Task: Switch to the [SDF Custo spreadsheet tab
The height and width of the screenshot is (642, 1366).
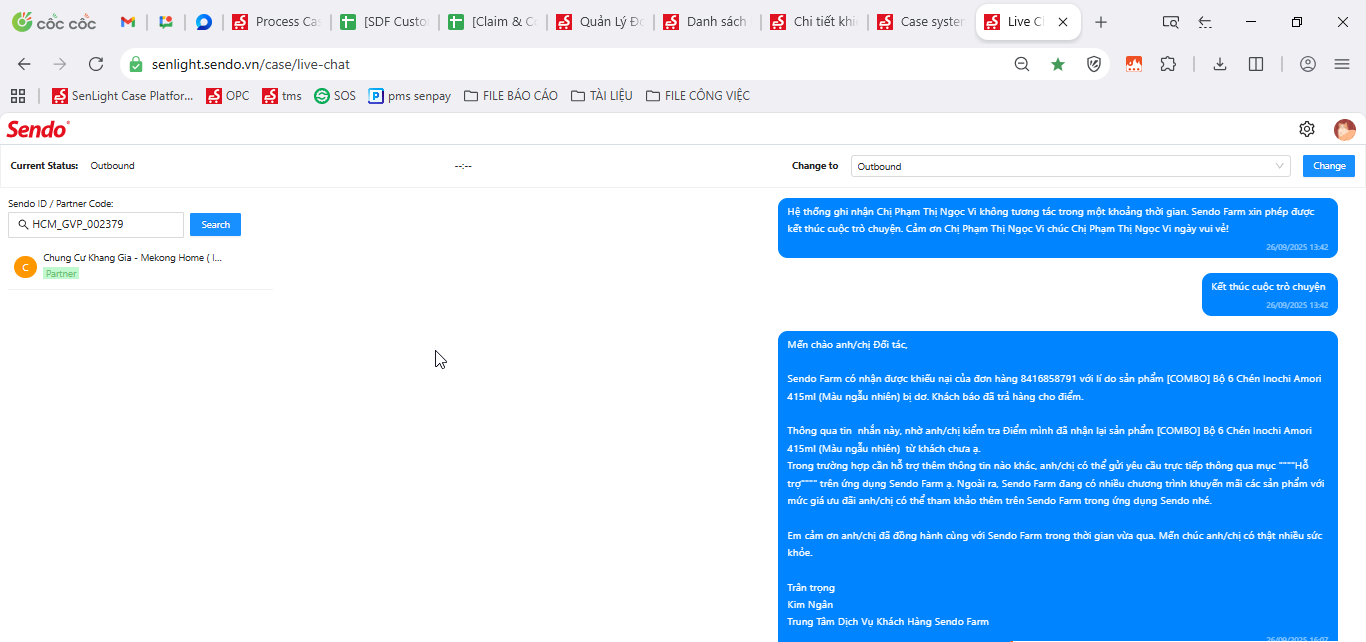Action: [x=383, y=22]
